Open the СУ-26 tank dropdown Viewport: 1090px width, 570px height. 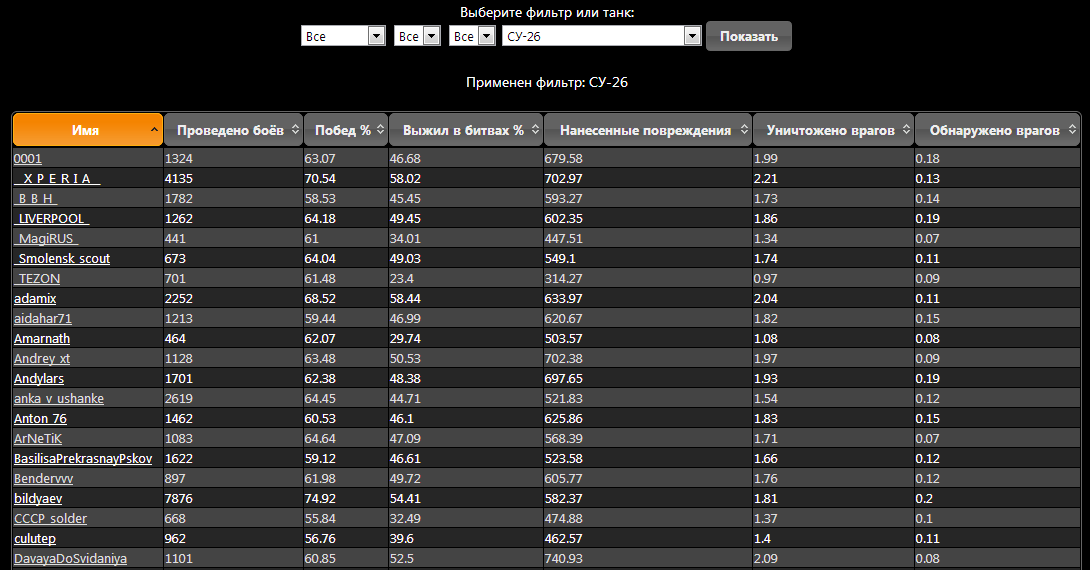pos(691,36)
